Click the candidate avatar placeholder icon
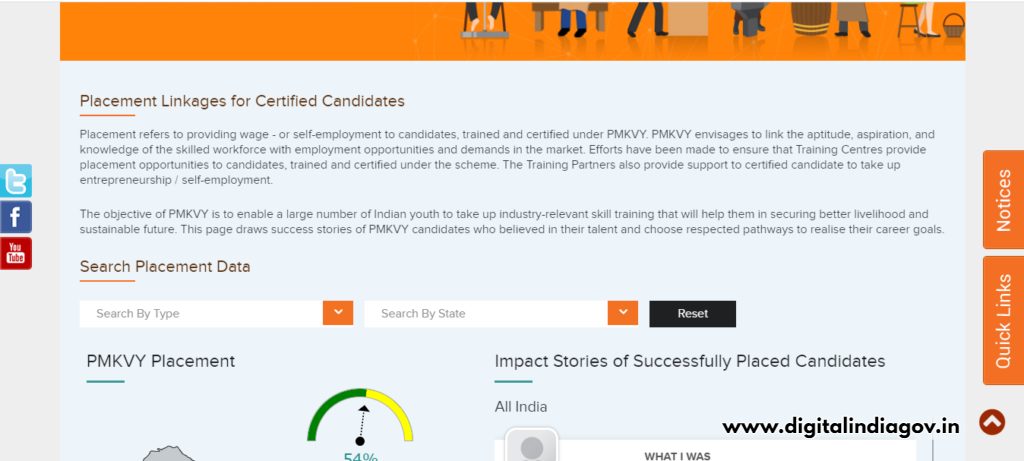The height and width of the screenshot is (461, 1024). (532, 447)
